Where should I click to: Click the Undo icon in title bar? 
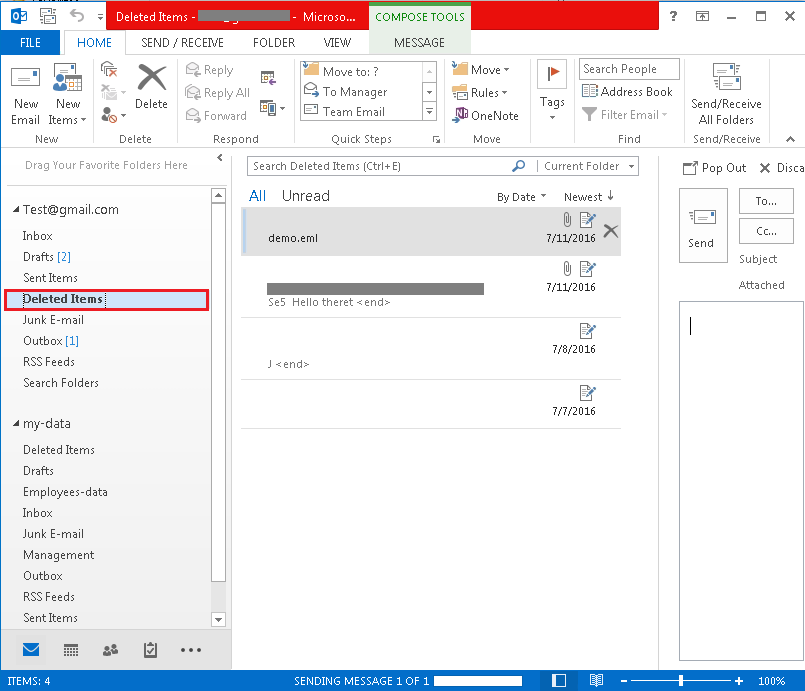77,16
